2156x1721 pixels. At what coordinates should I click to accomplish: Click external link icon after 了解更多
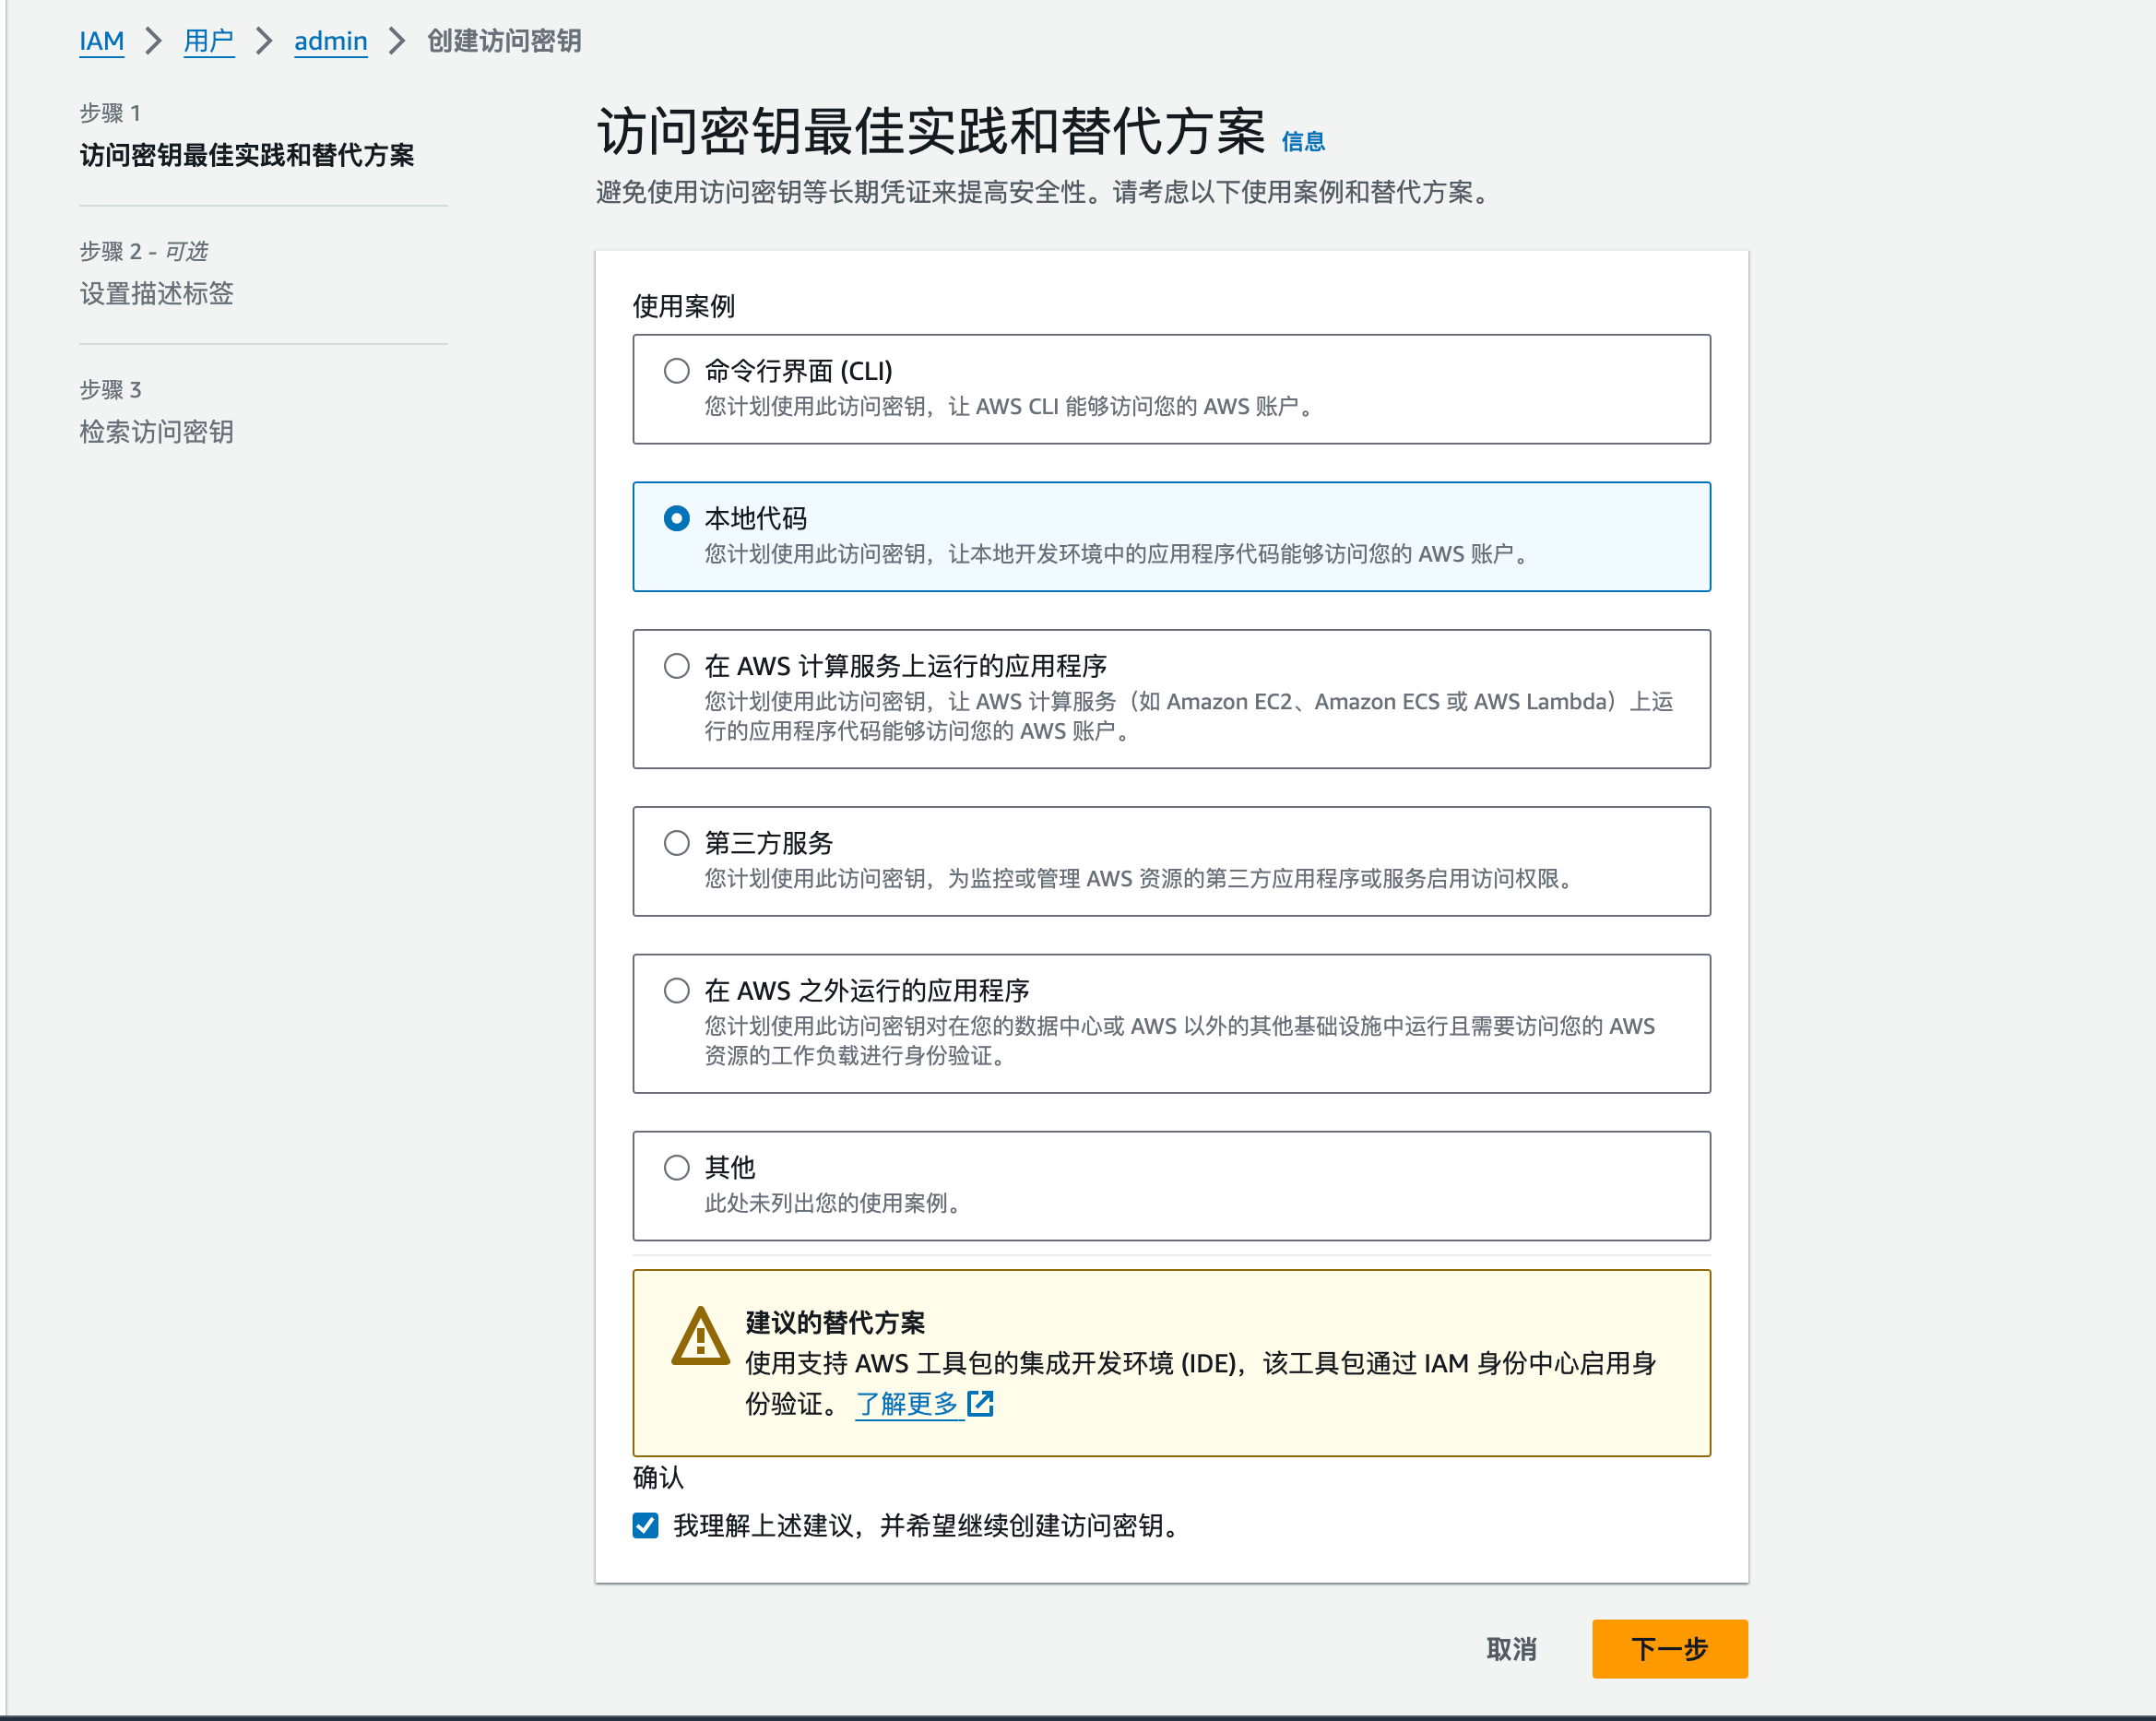click(981, 1404)
